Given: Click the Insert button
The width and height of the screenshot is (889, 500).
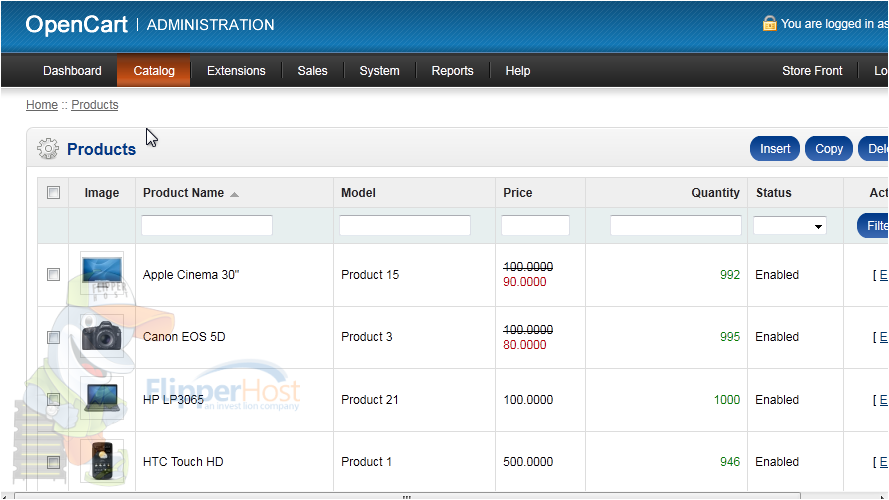Looking at the screenshot, I should [774, 149].
